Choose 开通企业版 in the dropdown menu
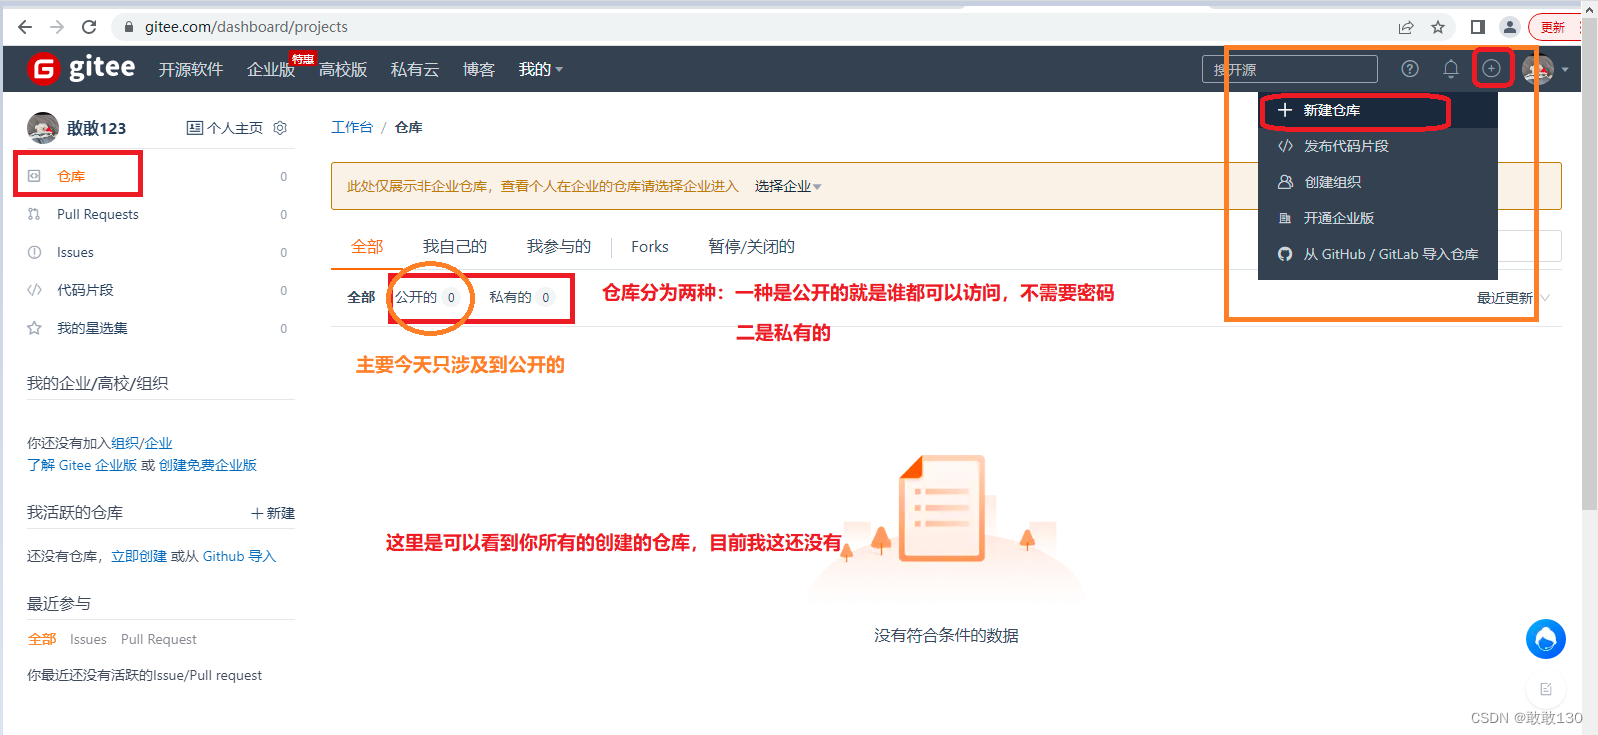Viewport: 1598px width, 735px height. tap(1378, 218)
